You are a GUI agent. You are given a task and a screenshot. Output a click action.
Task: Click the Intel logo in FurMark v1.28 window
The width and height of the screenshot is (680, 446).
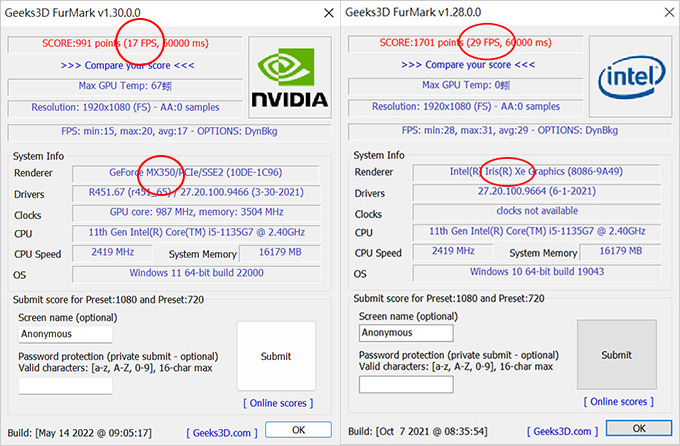pos(631,76)
